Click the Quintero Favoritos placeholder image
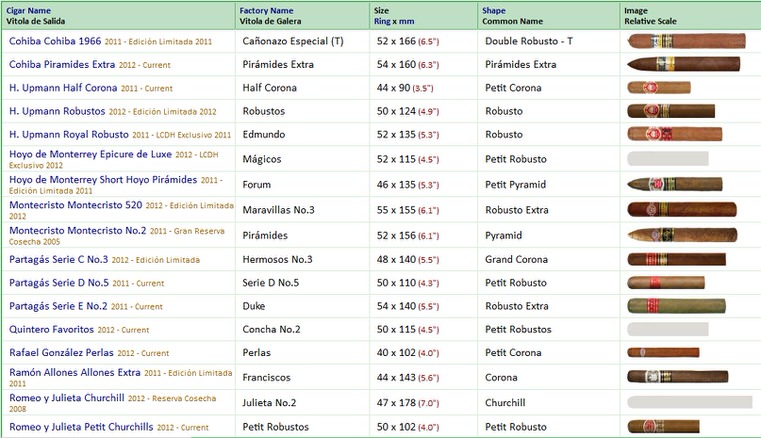761x438 pixels. pos(668,329)
